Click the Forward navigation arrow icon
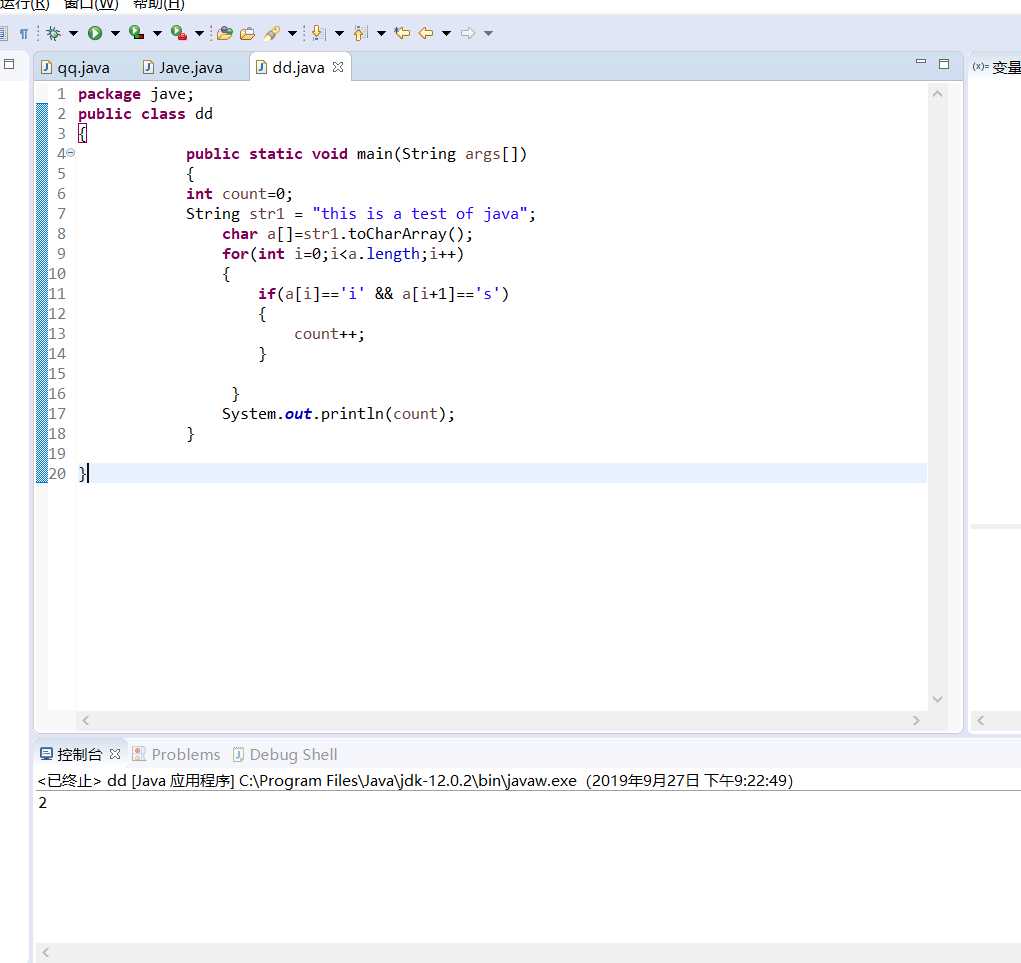Screen dimensions: 1021x963 pos(468,33)
